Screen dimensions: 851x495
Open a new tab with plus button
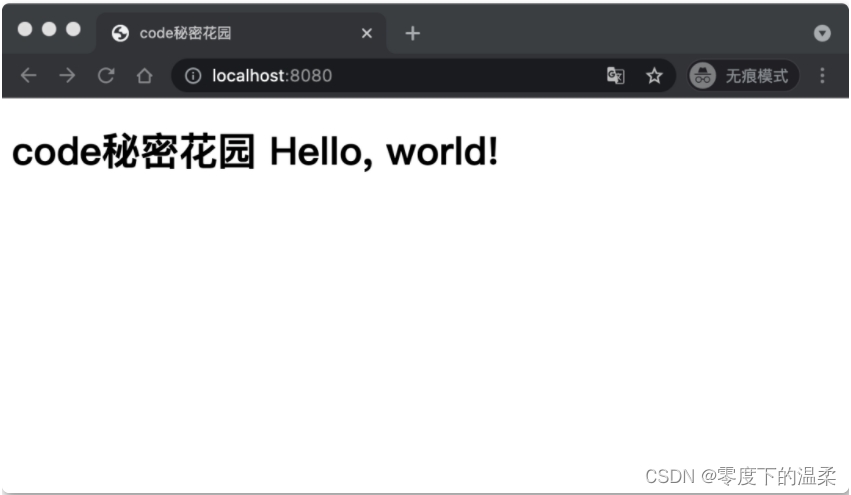coord(412,33)
